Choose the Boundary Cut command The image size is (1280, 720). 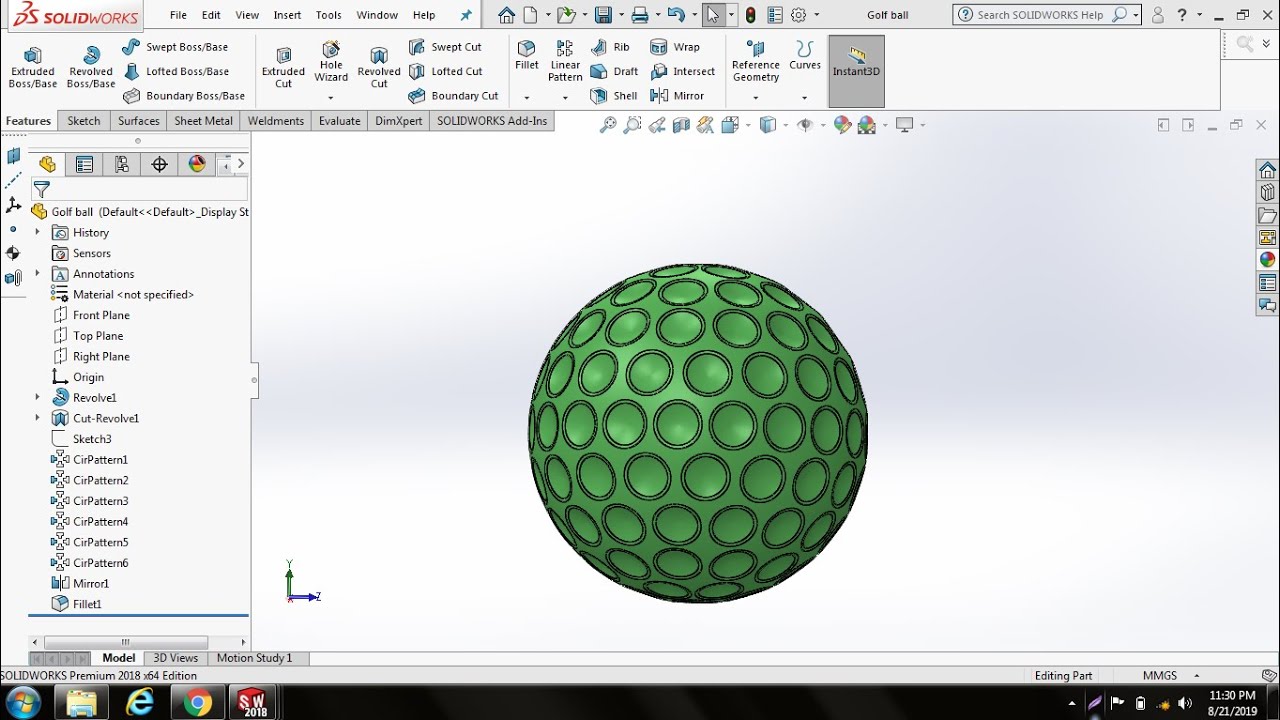[454, 96]
